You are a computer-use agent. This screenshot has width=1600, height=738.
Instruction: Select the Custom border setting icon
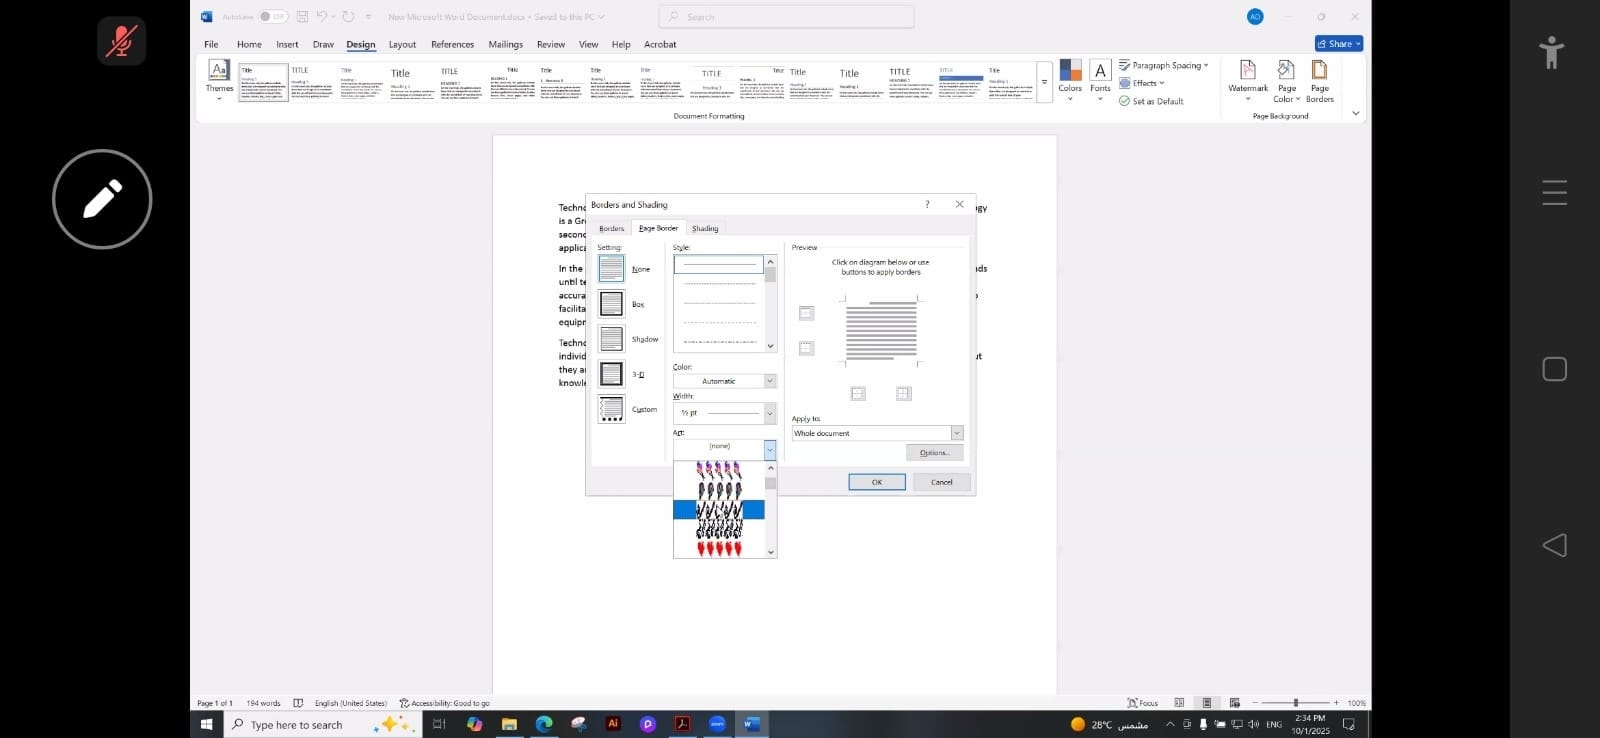(x=611, y=409)
